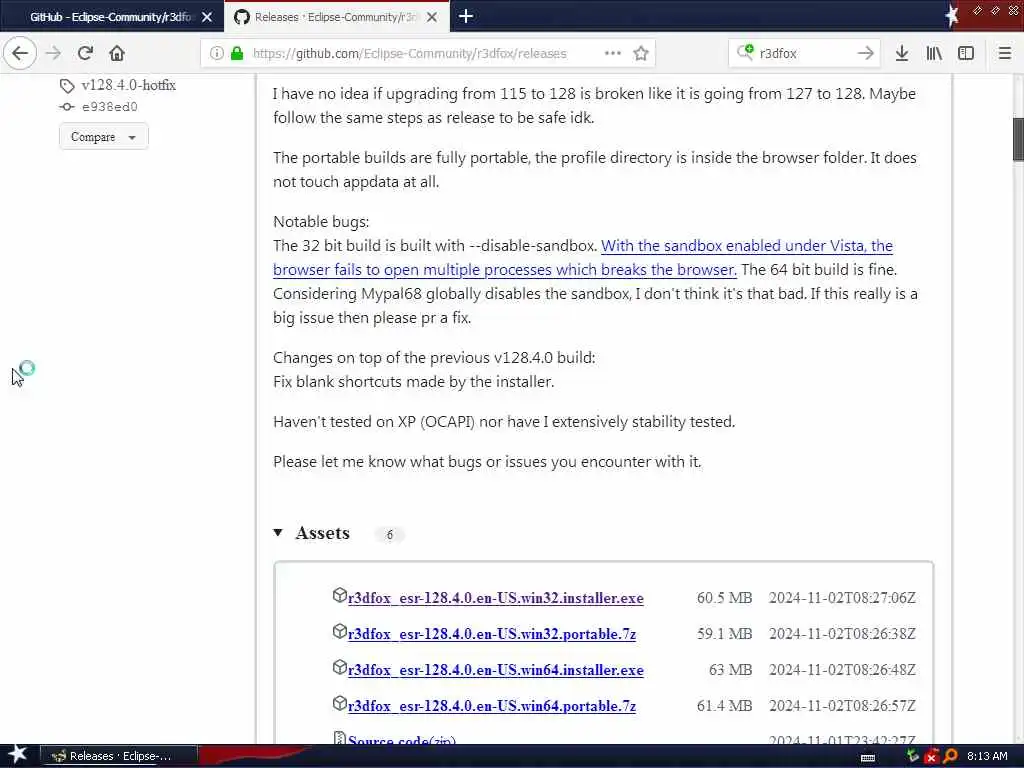Click the 60.5 MB file size
Screen dimensions: 1024x768
tap(724, 598)
